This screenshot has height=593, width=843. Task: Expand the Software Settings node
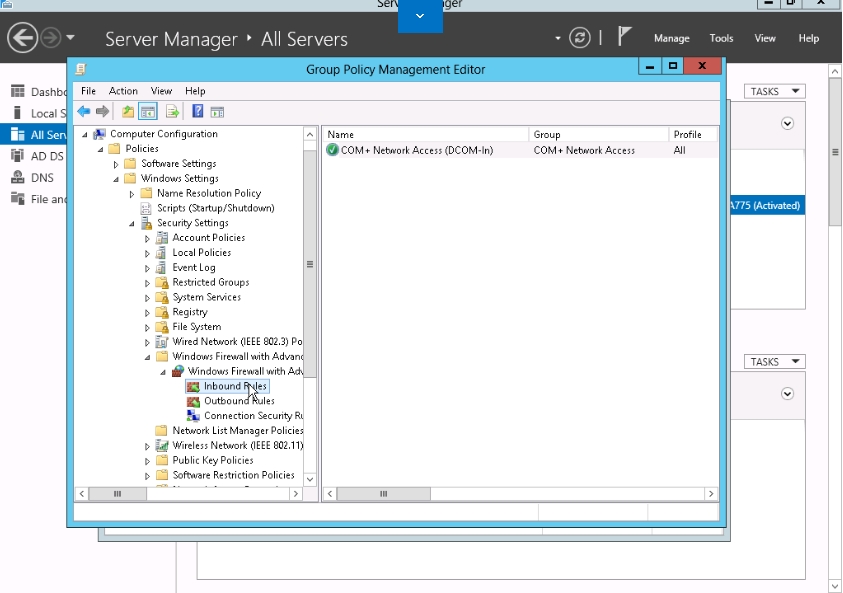[116, 164]
